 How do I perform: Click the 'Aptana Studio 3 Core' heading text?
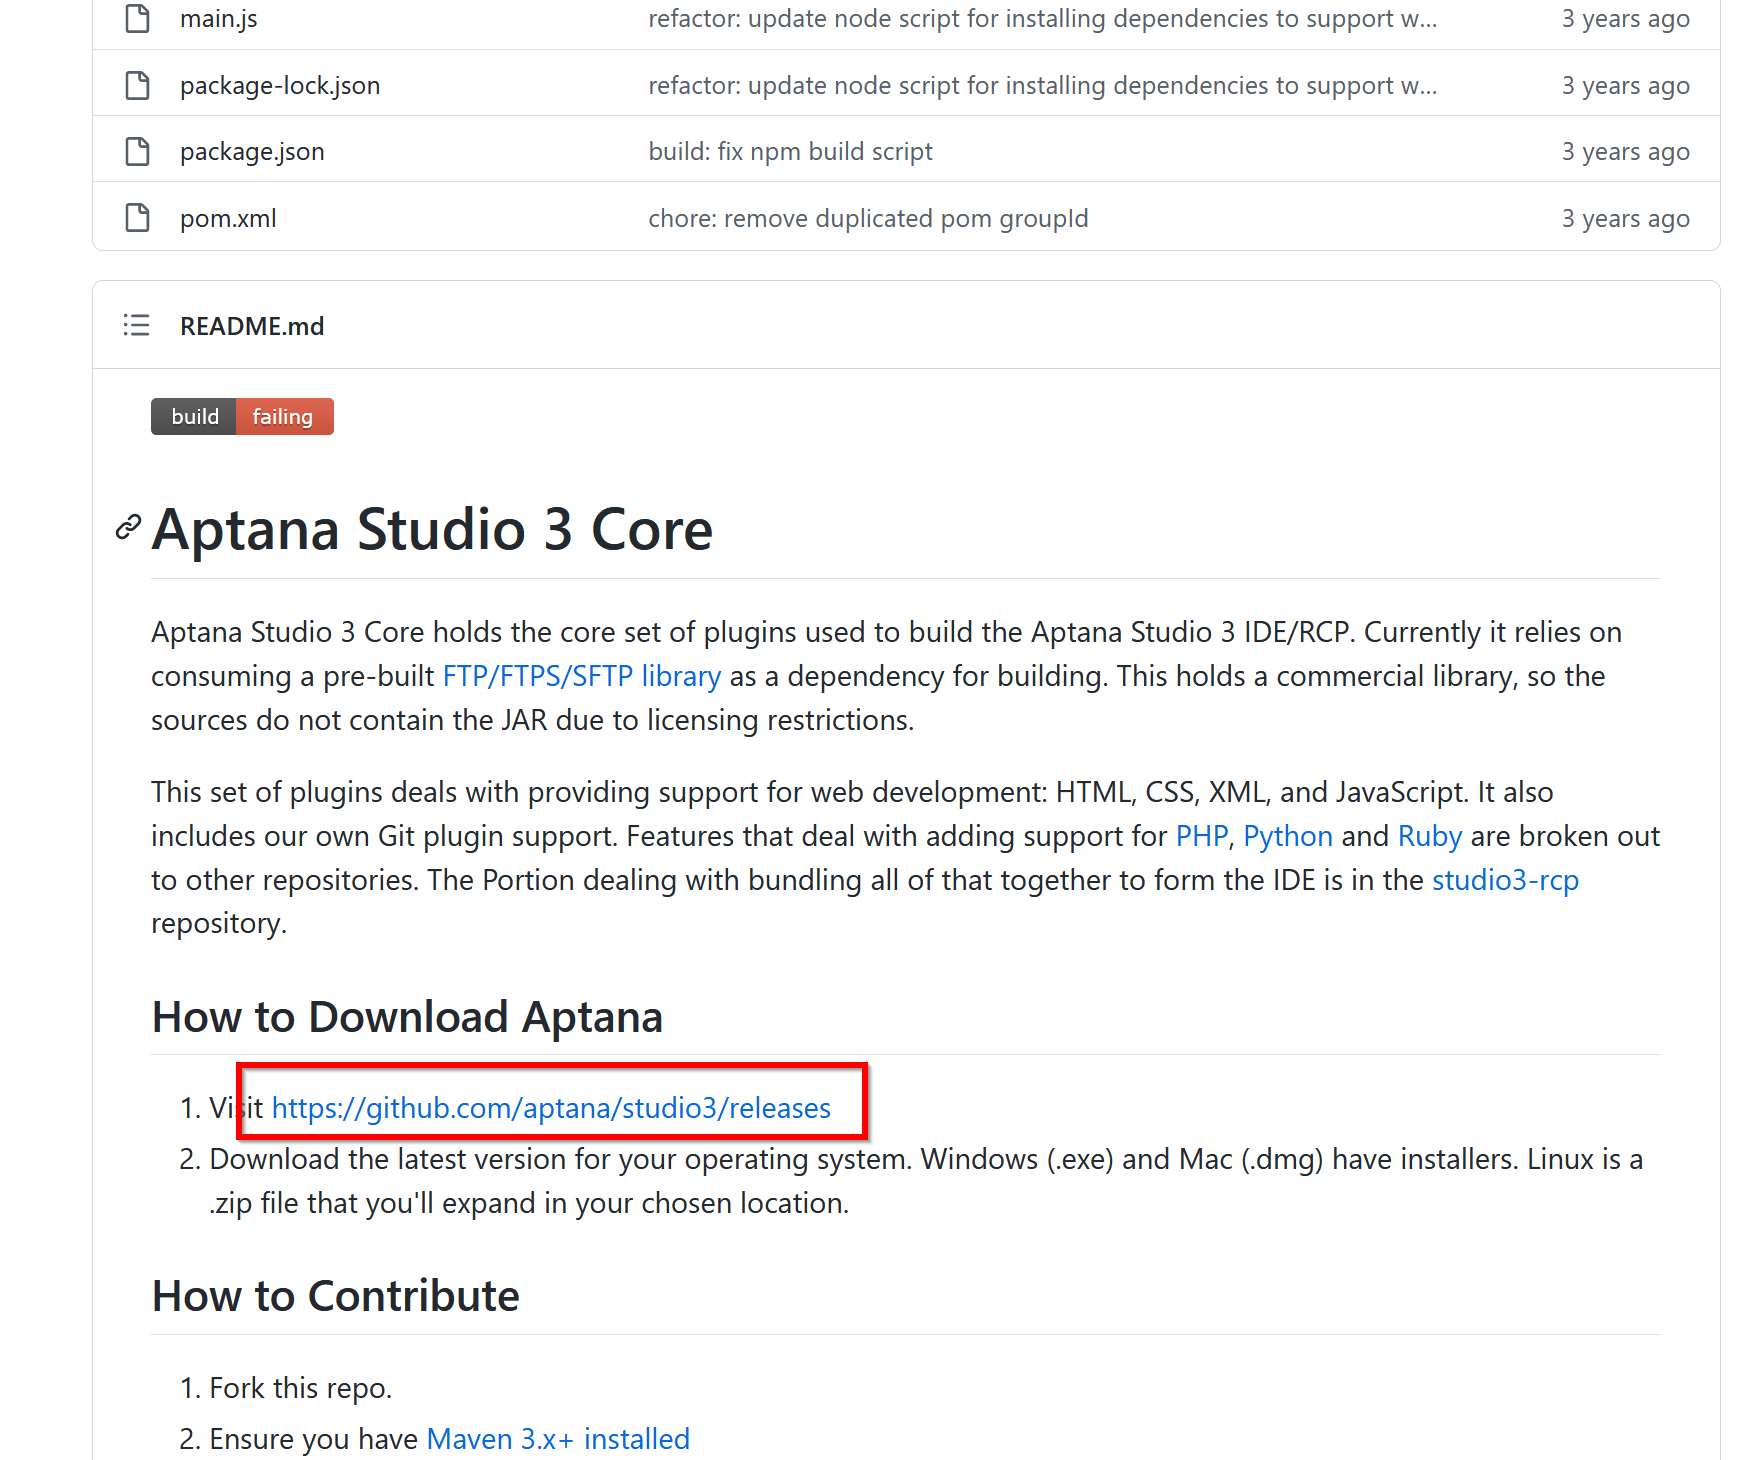(x=432, y=529)
